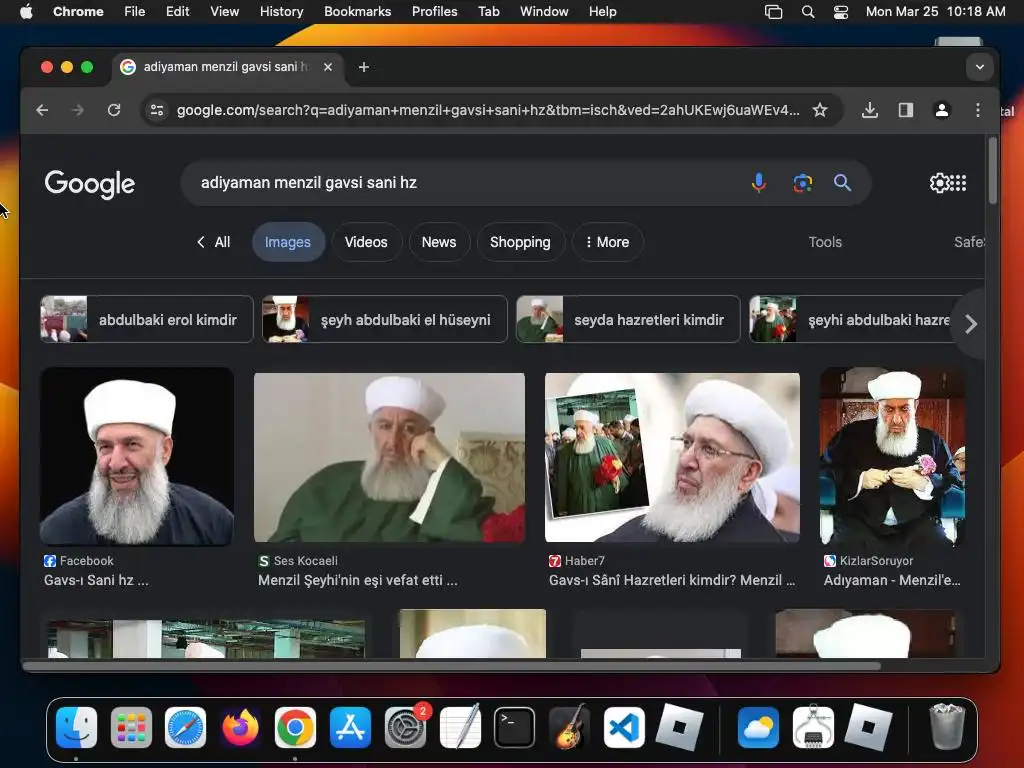Click the forward navigation arrow
Screen dimensions: 1024x768
tap(78, 110)
